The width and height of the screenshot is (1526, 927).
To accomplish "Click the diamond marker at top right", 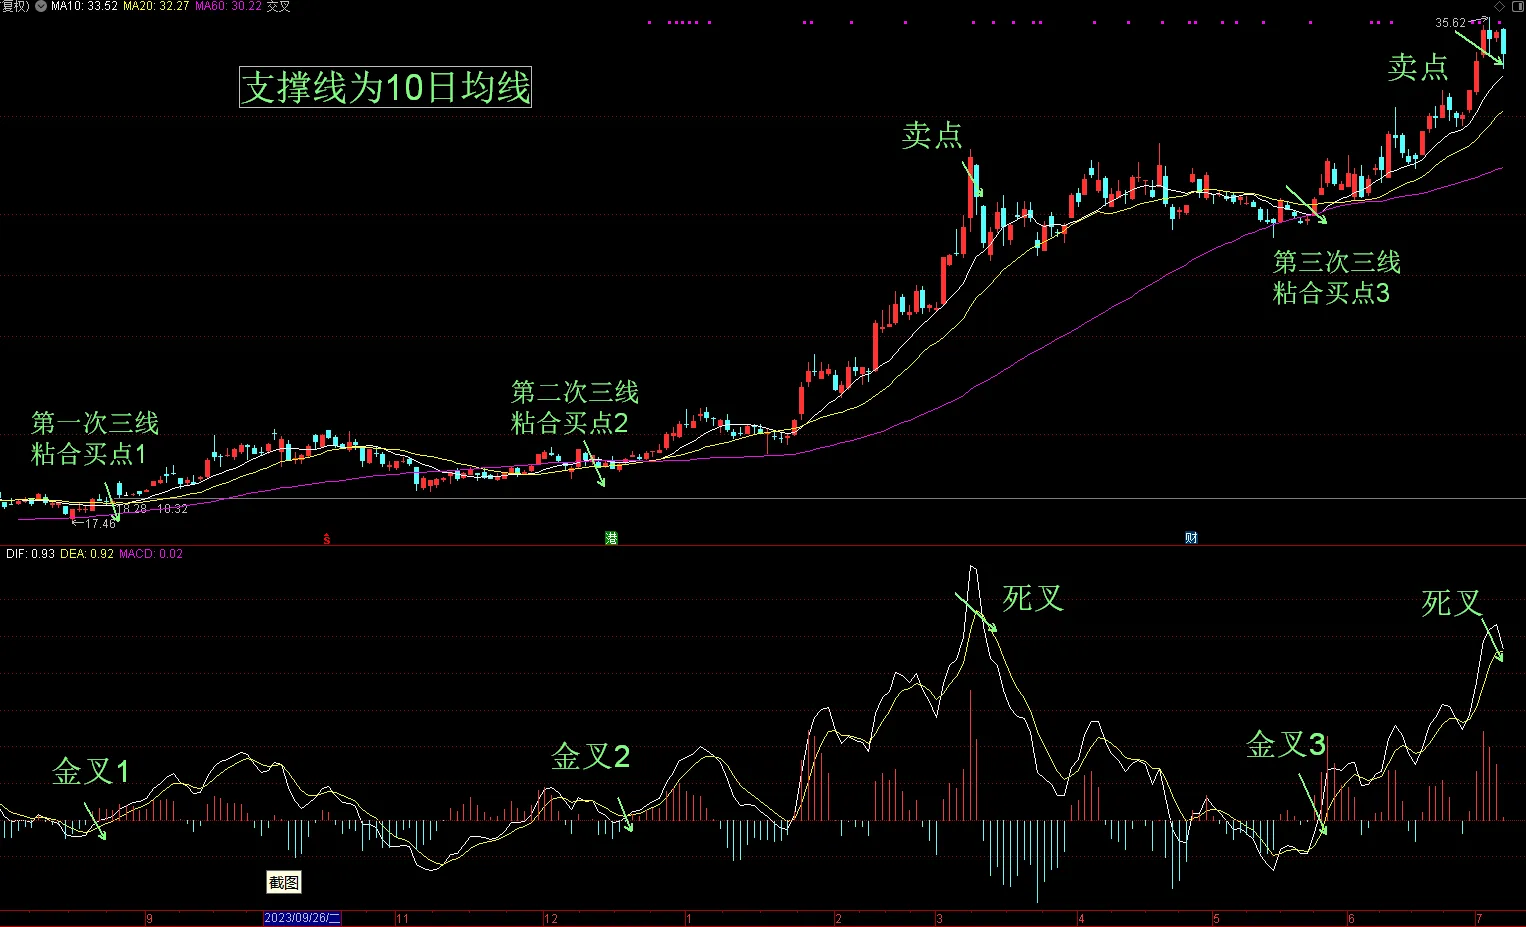I will click(x=1499, y=7).
